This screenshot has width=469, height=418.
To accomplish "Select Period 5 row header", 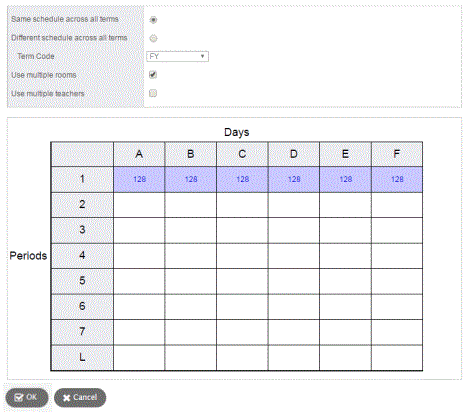I will 82,281.
